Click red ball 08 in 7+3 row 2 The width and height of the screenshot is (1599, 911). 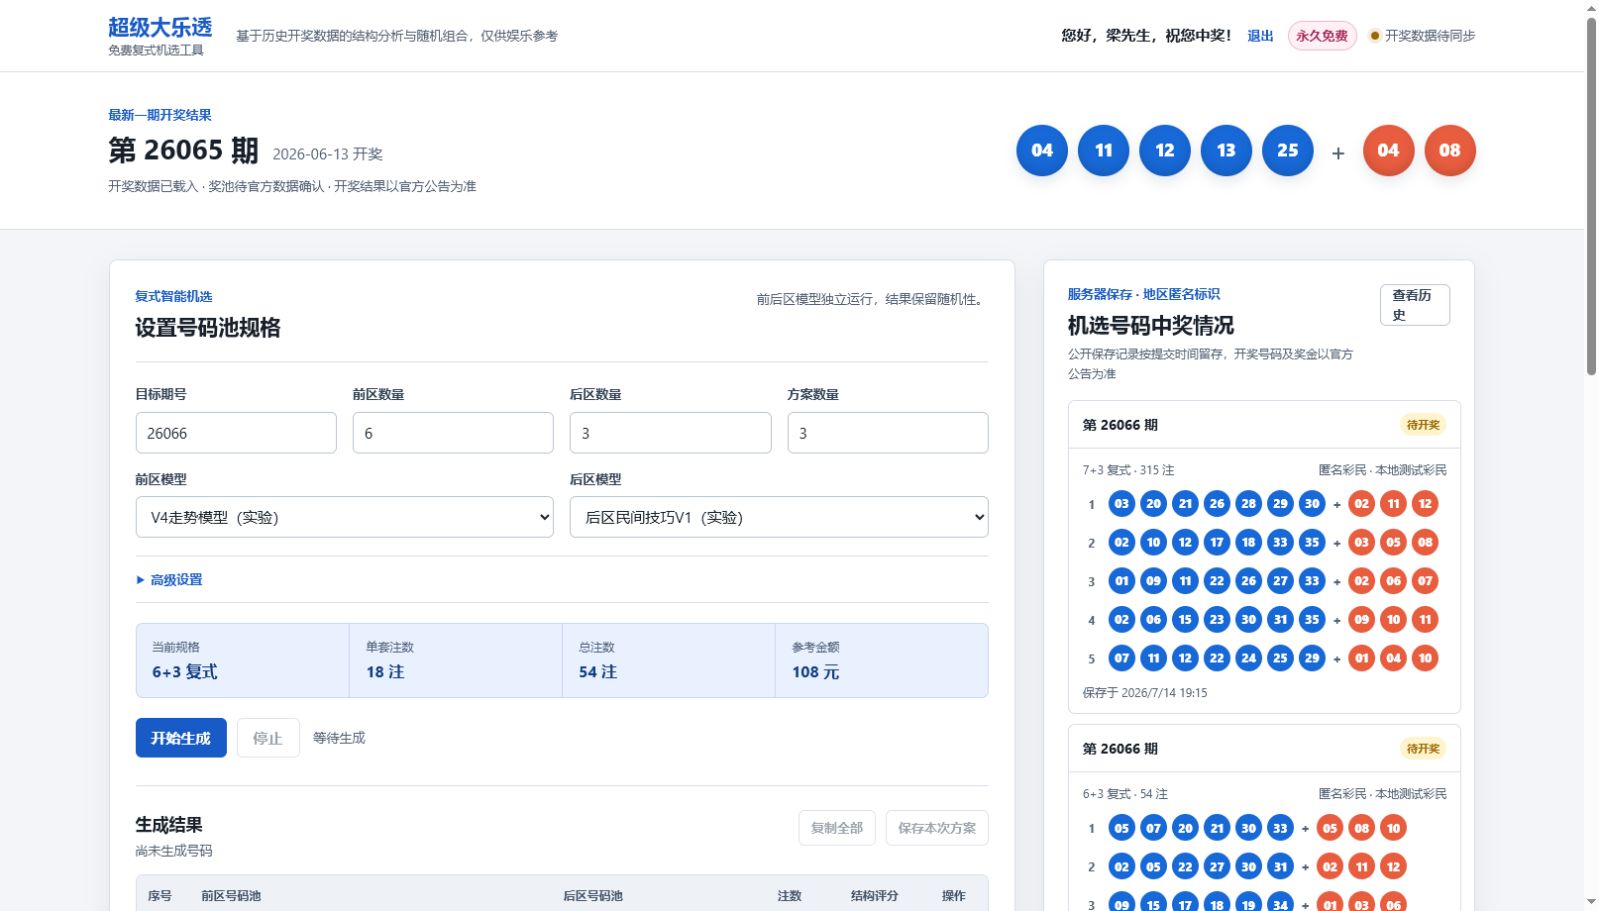(1425, 543)
